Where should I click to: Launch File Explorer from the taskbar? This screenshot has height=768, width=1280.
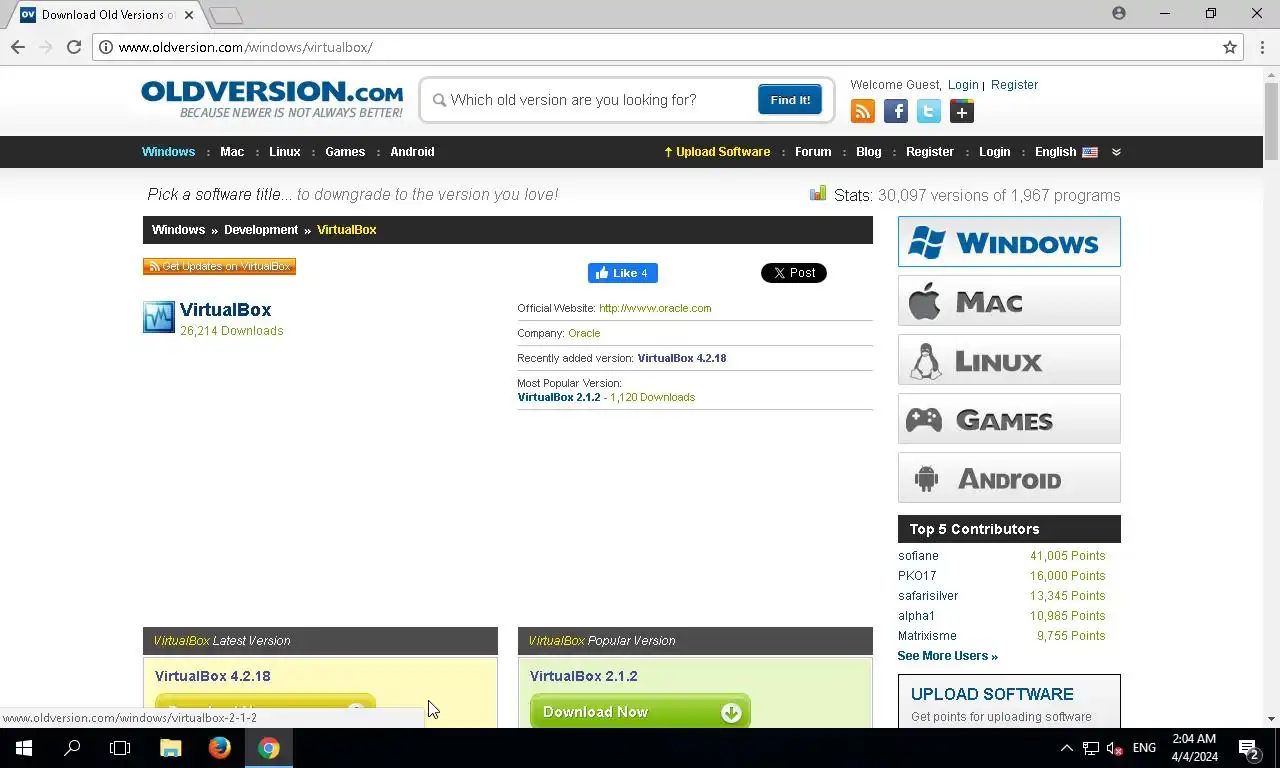pyautogui.click(x=171, y=748)
